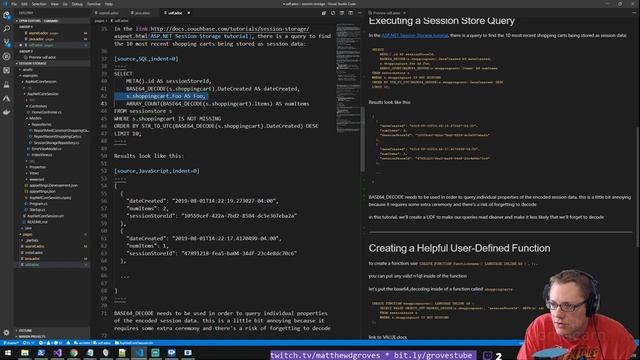Open File Explorer from the taskbar
Viewport: 640px width, 360px height.
coord(24,353)
